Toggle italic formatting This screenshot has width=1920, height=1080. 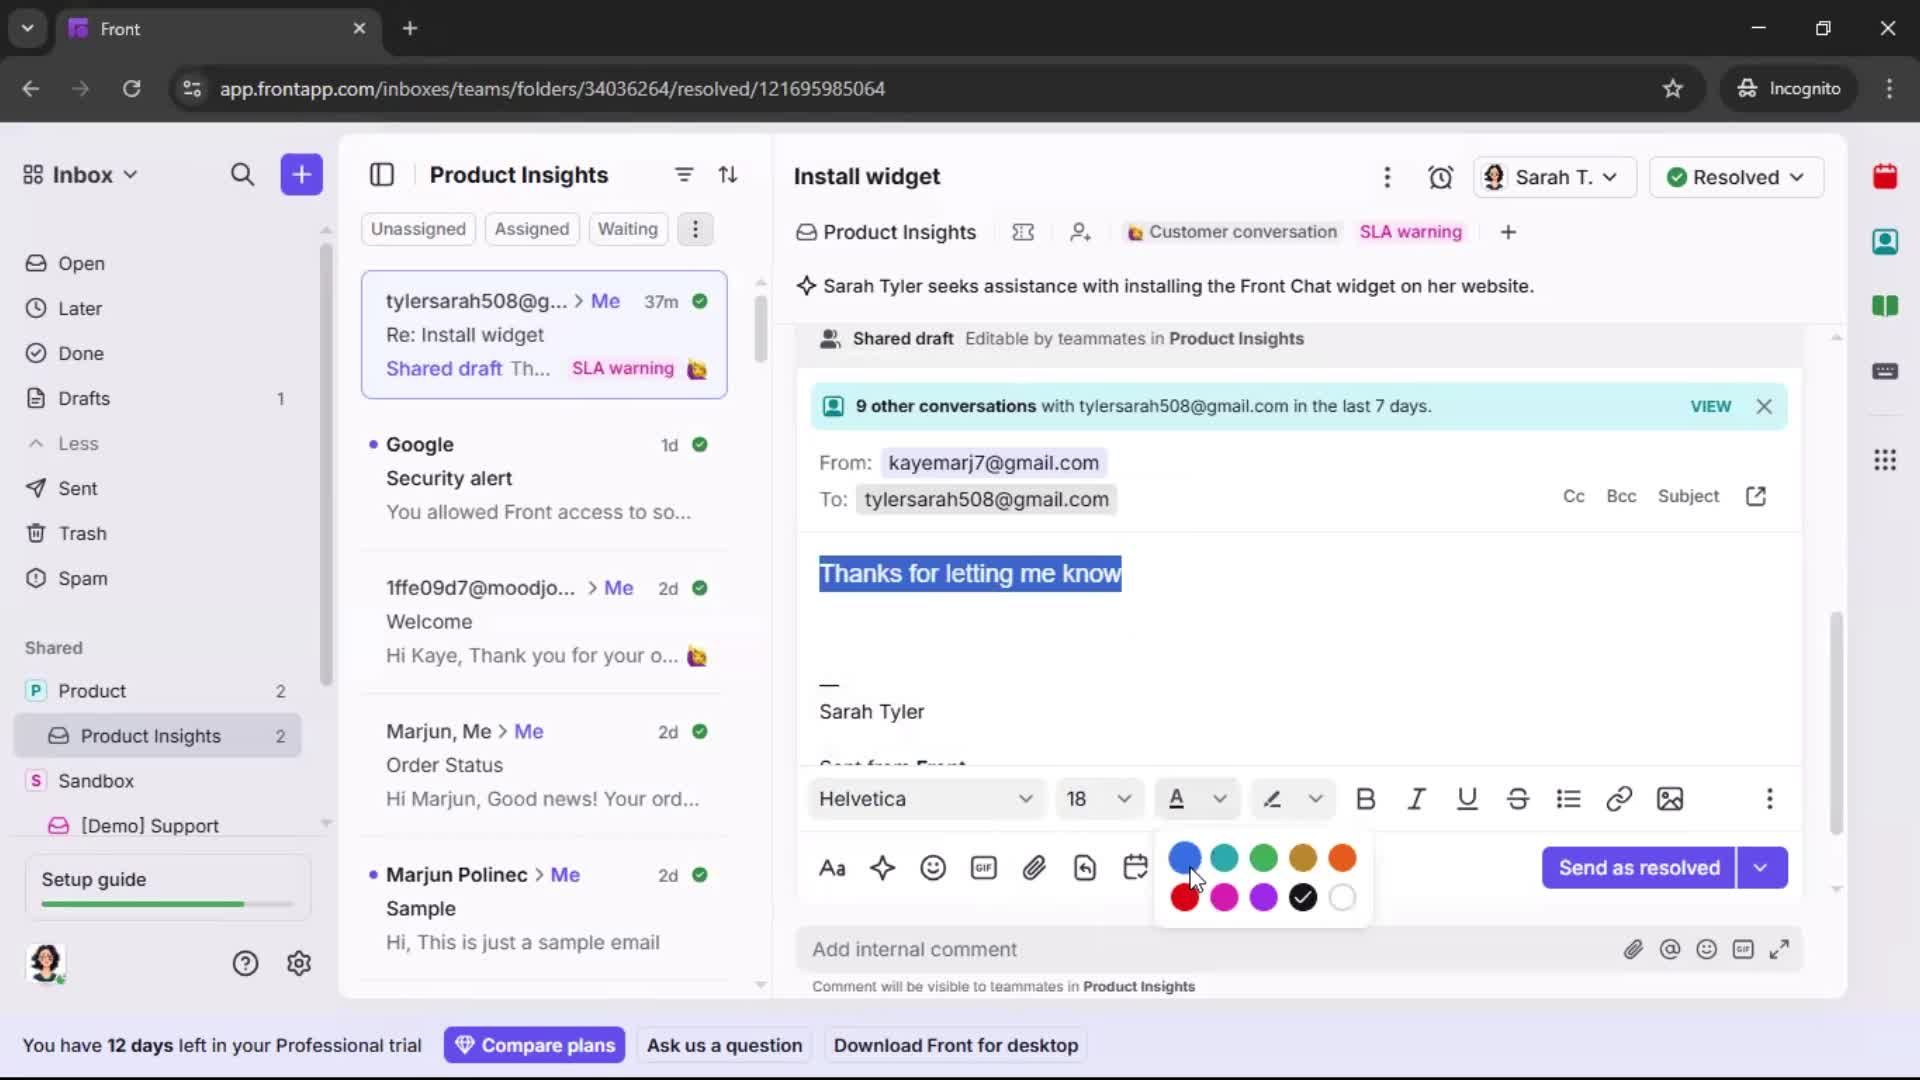click(1417, 799)
